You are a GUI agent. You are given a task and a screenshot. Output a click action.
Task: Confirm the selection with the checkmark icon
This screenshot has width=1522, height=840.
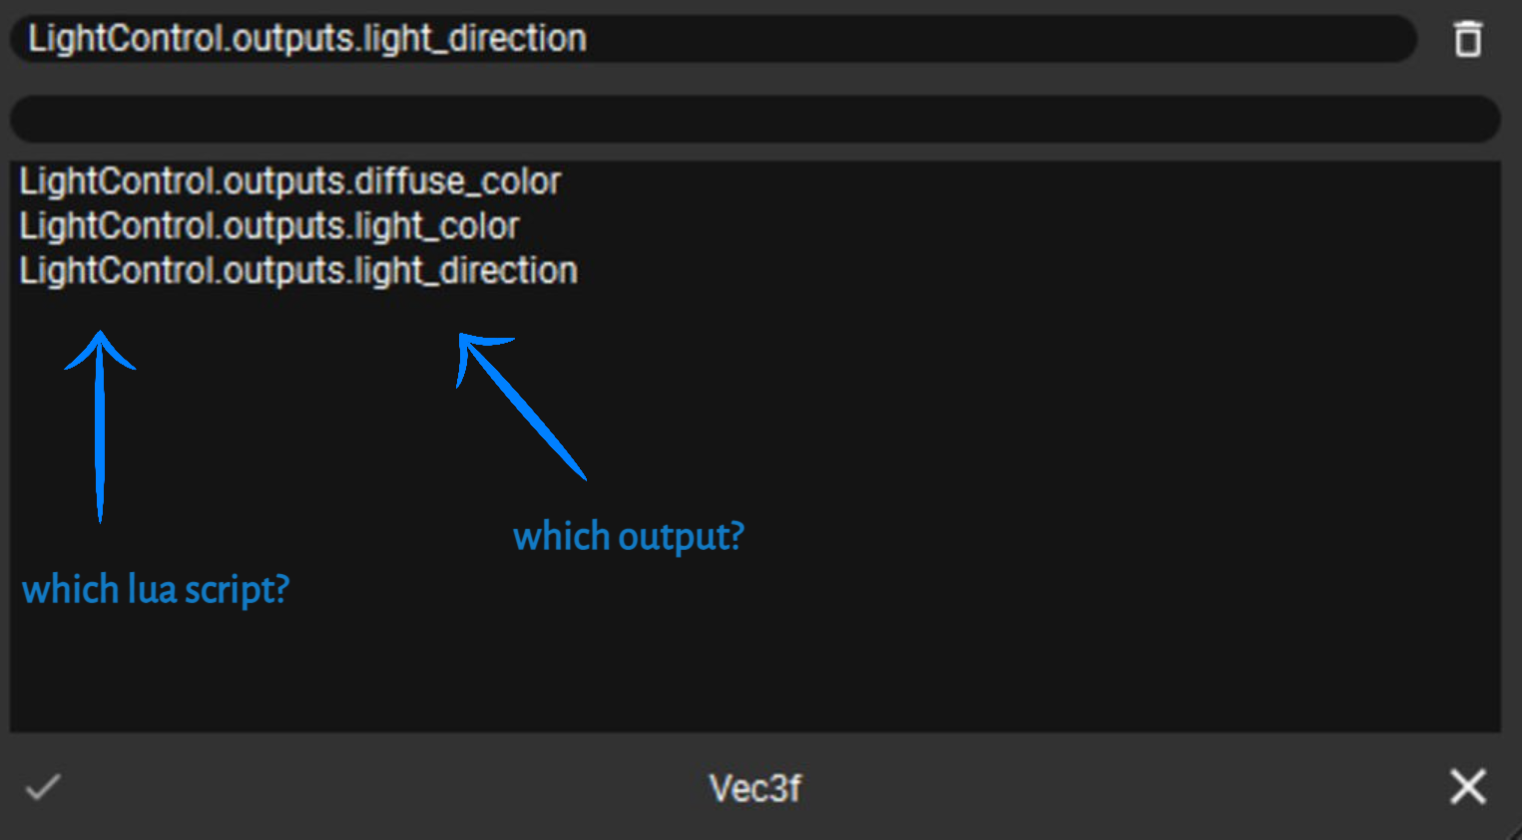[43, 787]
